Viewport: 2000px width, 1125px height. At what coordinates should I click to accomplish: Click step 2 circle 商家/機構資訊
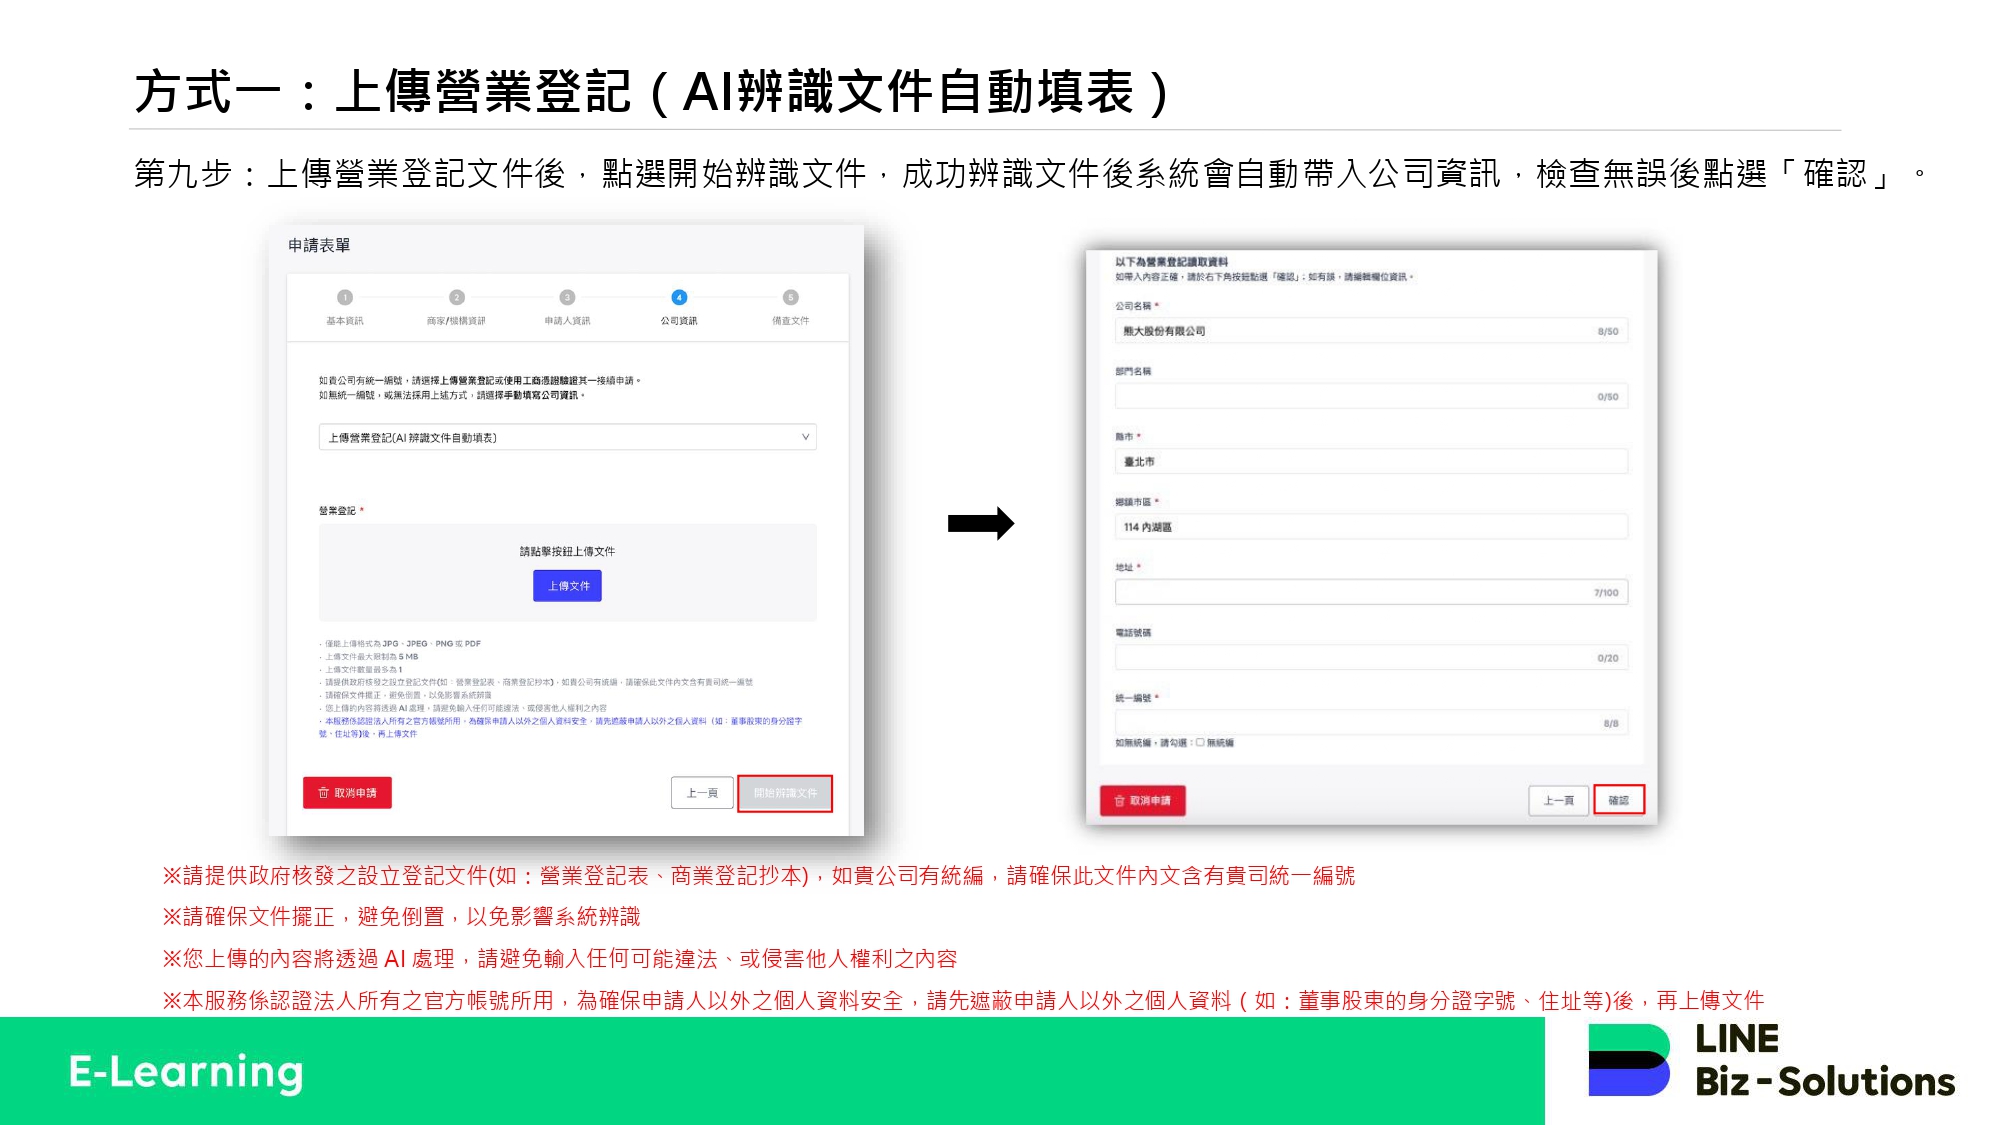pos(457,297)
